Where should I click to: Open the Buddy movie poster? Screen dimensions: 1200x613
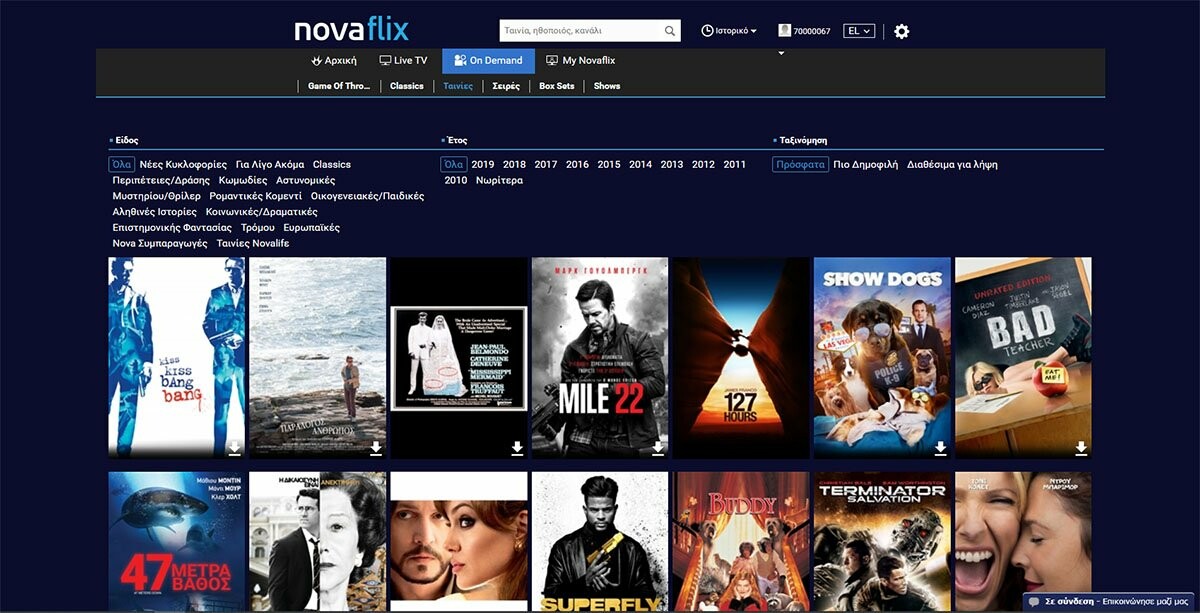coord(740,542)
